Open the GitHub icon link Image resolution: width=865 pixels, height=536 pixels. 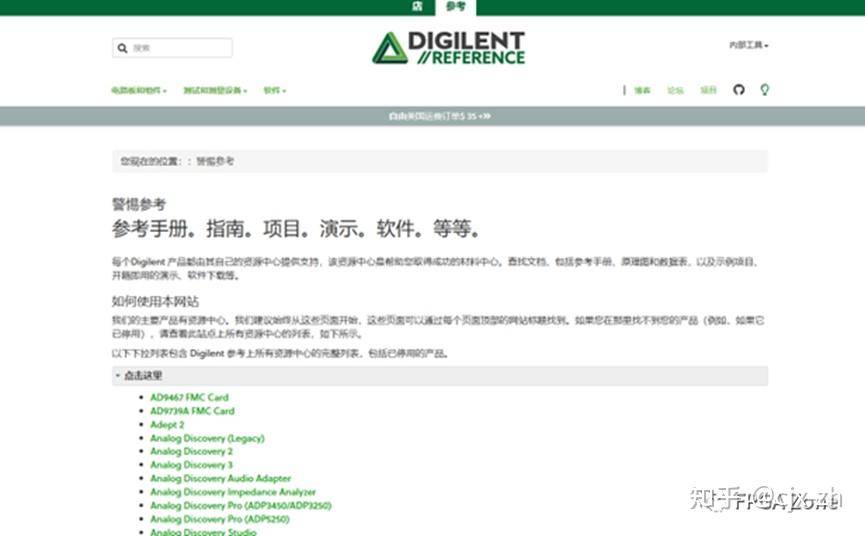click(739, 89)
